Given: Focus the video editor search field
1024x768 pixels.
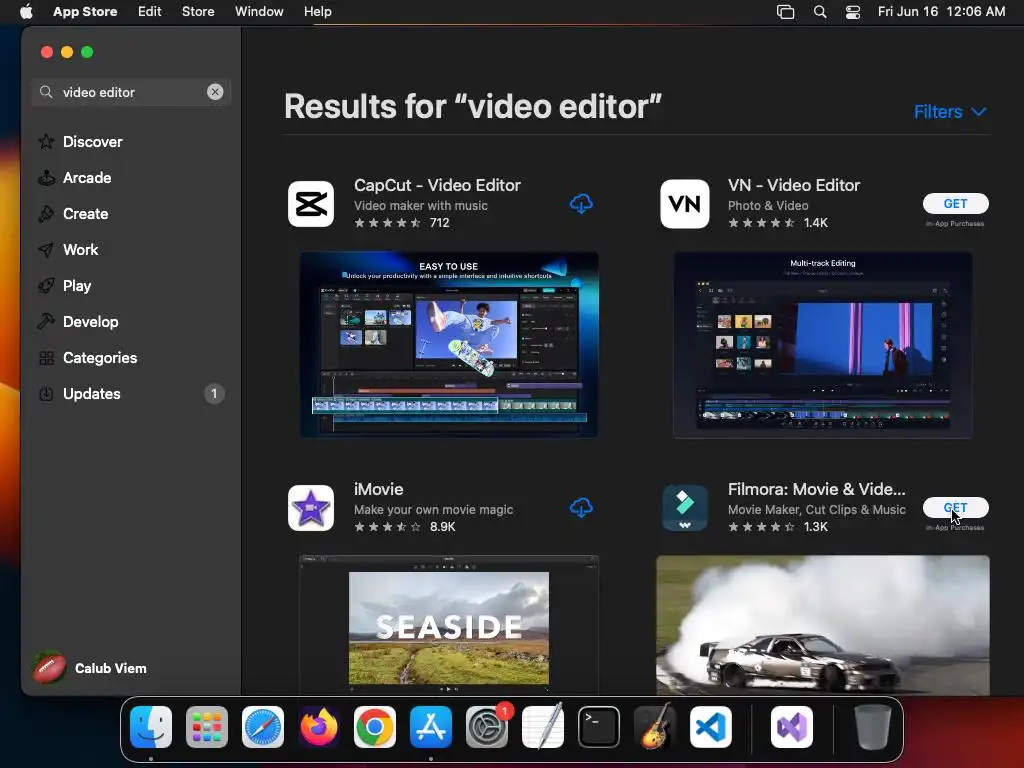Looking at the screenshot, I should (x=131, y=92).
